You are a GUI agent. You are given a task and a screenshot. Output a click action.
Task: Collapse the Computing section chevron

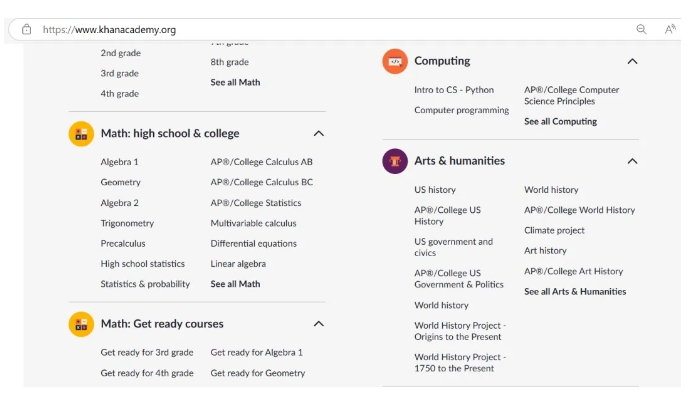tap(632, 61)
